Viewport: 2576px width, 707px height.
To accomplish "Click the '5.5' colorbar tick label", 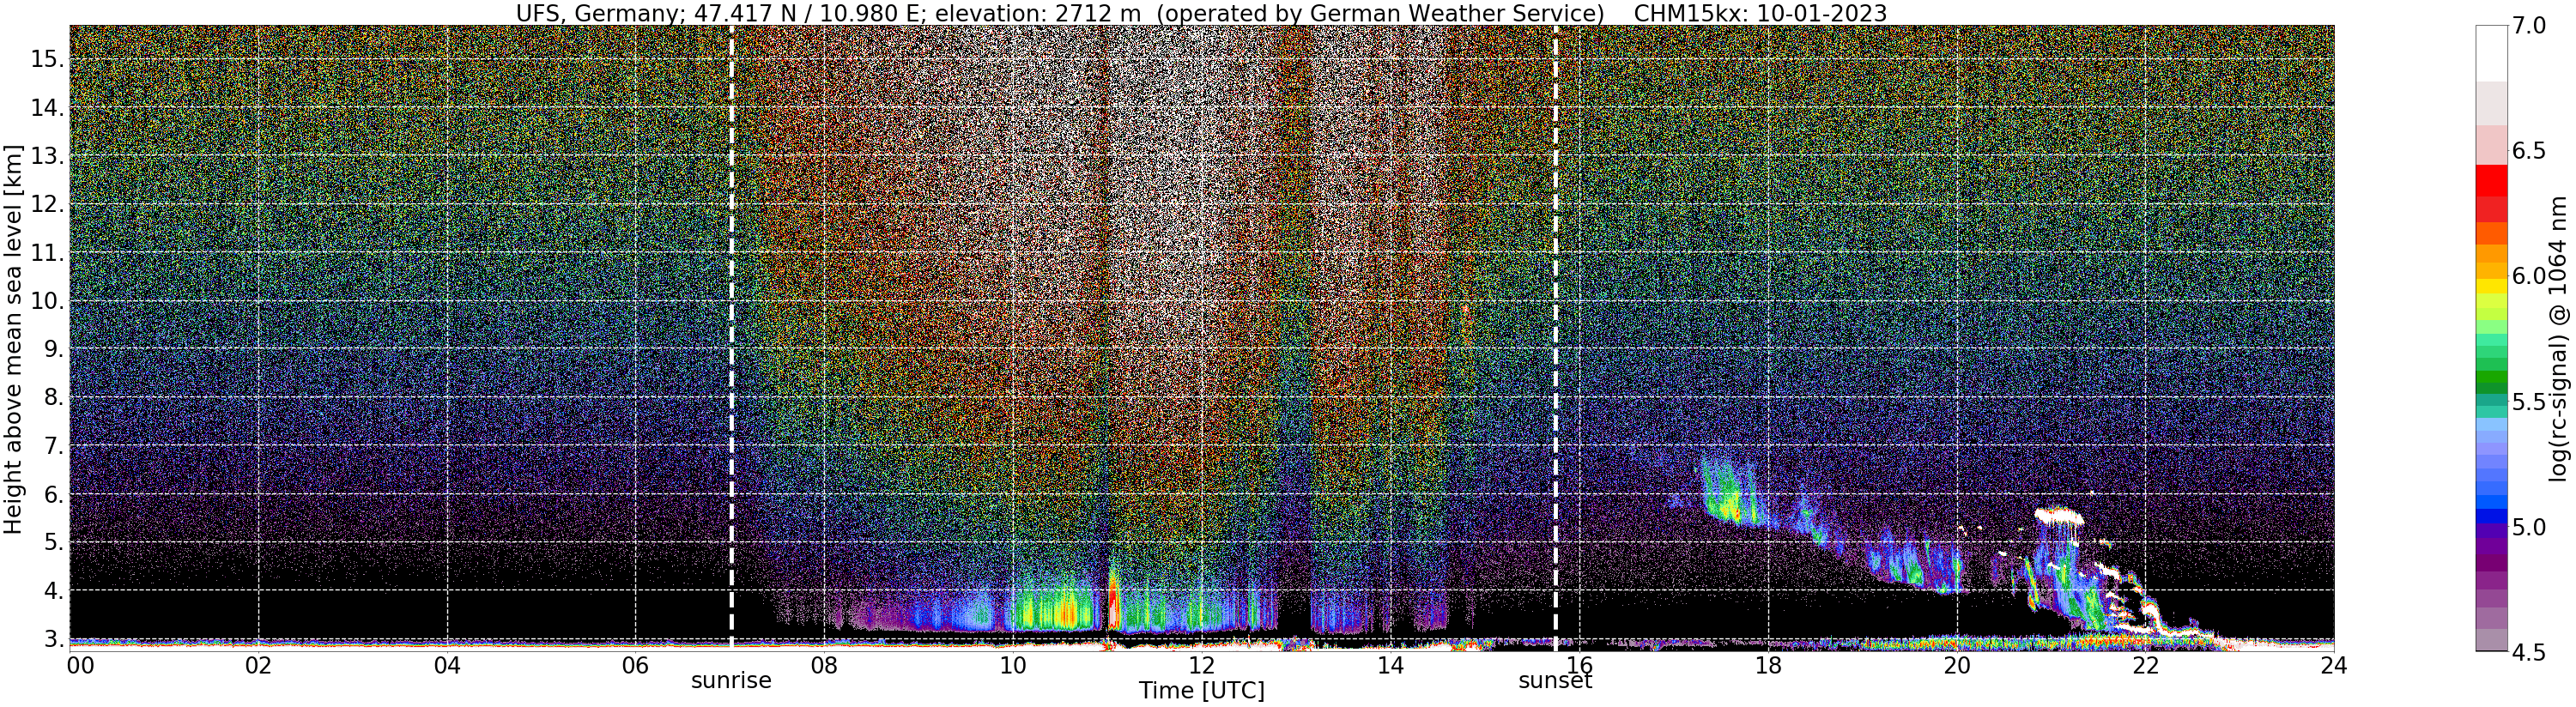I will coord(2529,402).
